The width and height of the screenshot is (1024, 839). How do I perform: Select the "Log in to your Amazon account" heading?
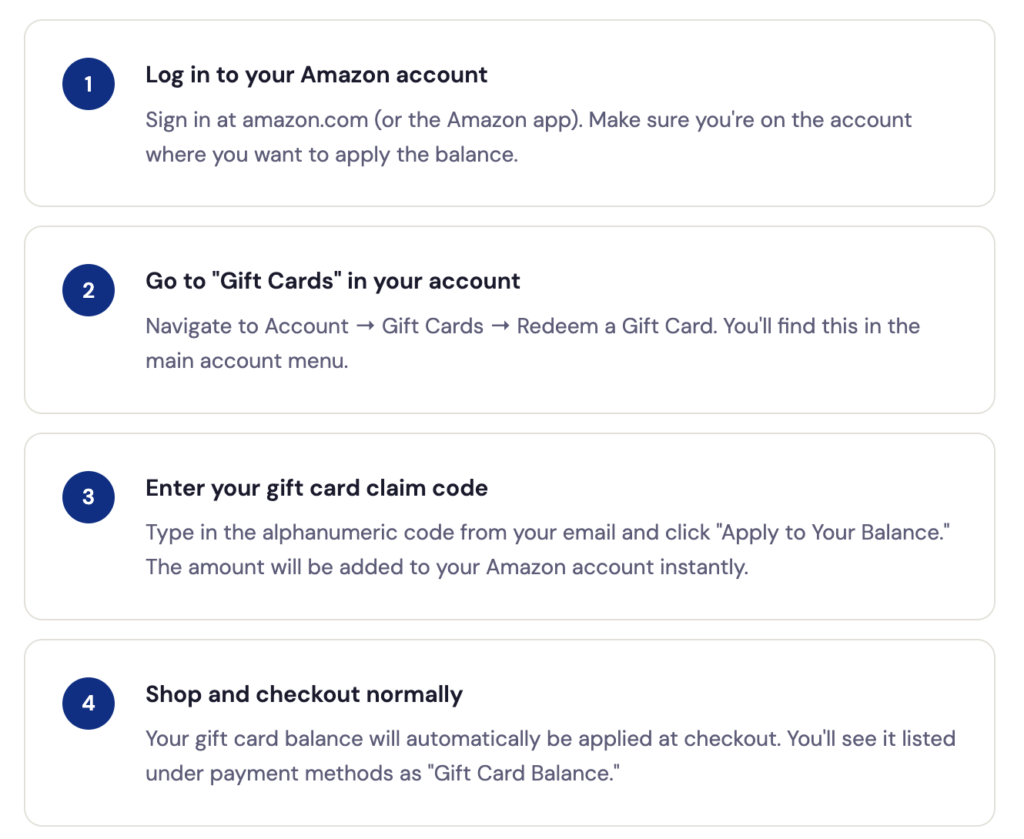(x=316, y=75)
